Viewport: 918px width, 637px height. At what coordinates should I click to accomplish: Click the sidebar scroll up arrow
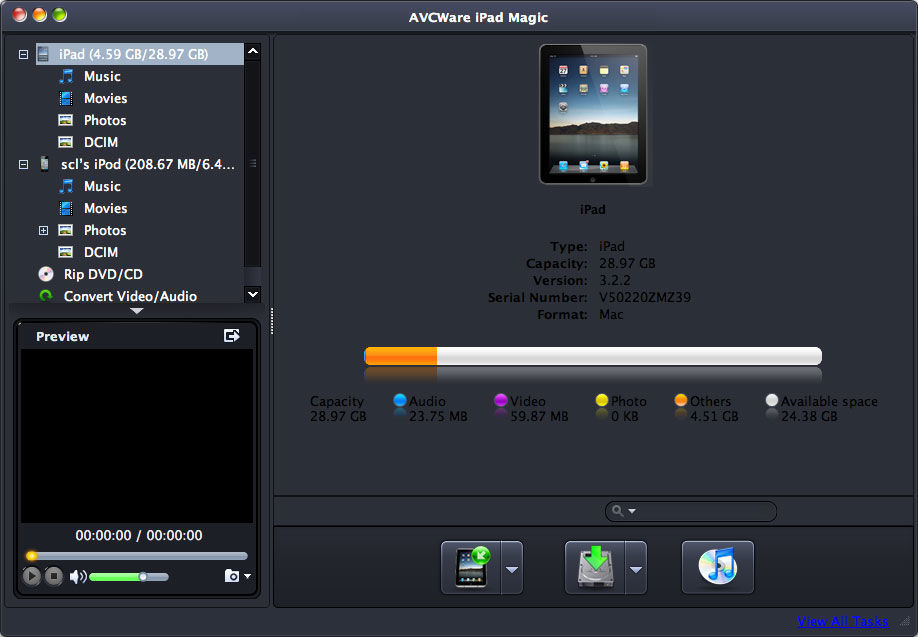tap(253, 52)
